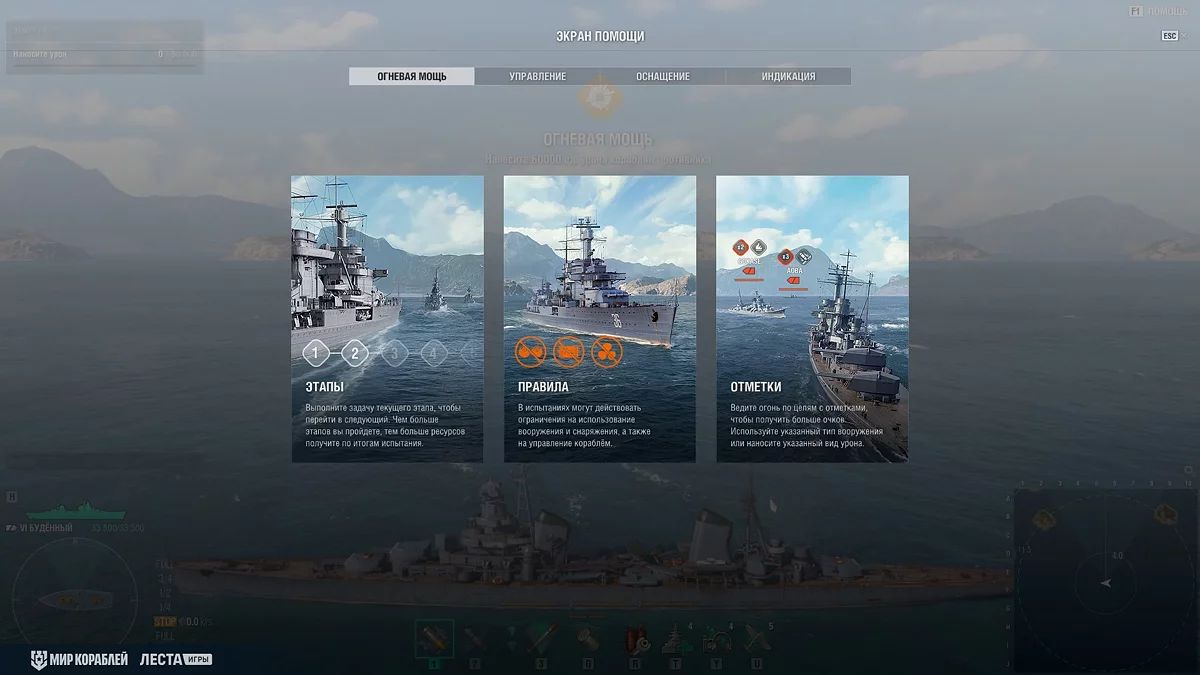Open the Отметки help card
This screenshot has width=1200, height=675.
[812, 319]
